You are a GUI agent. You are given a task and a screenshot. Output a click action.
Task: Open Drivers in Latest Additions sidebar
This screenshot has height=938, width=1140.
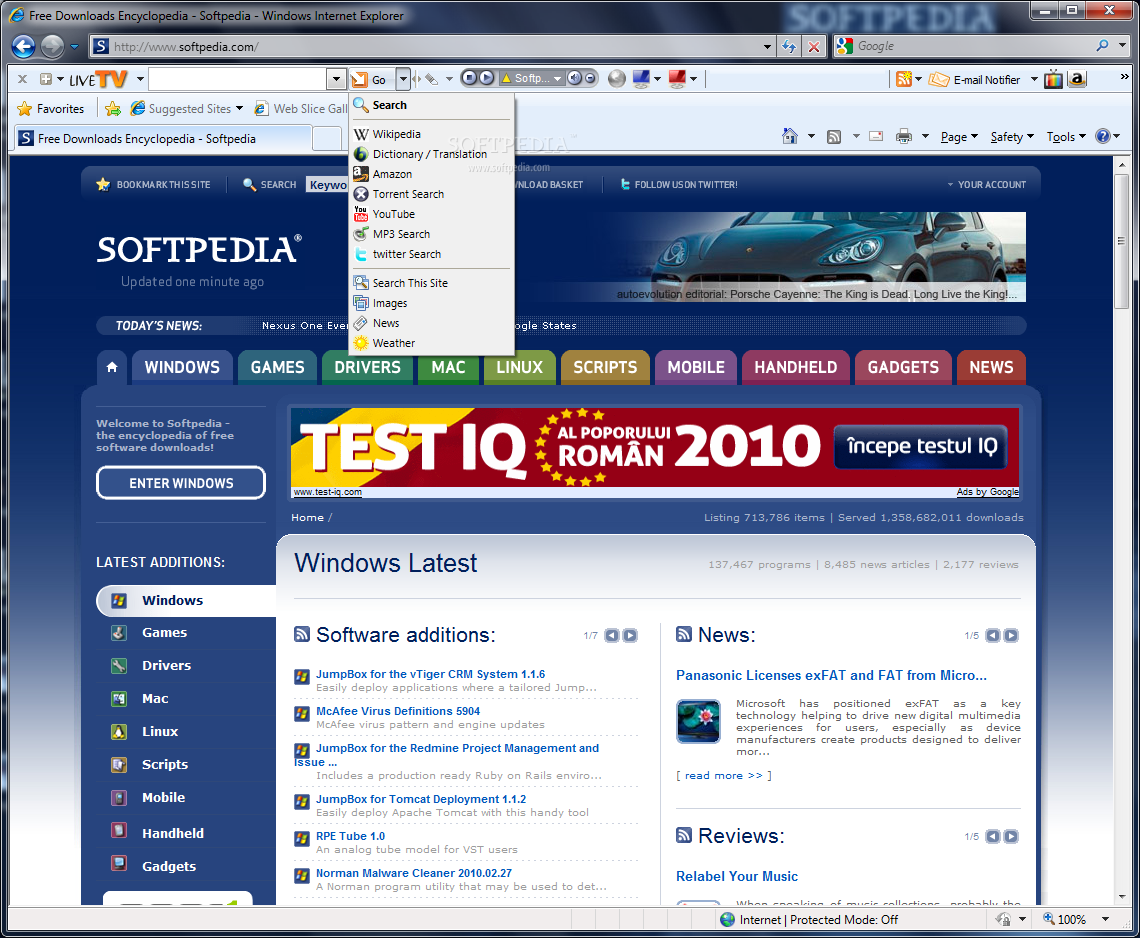(166, 665)
